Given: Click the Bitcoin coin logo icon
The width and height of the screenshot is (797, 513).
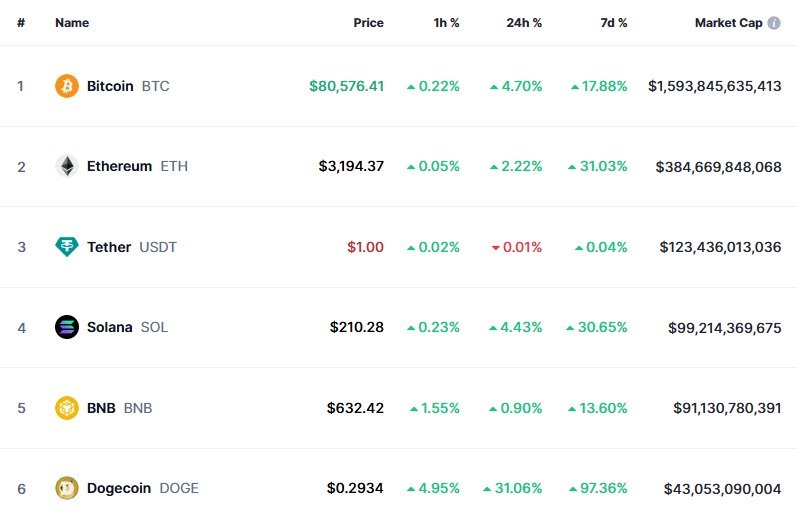Looking at the screenshot, I should (x=67, y=86).
